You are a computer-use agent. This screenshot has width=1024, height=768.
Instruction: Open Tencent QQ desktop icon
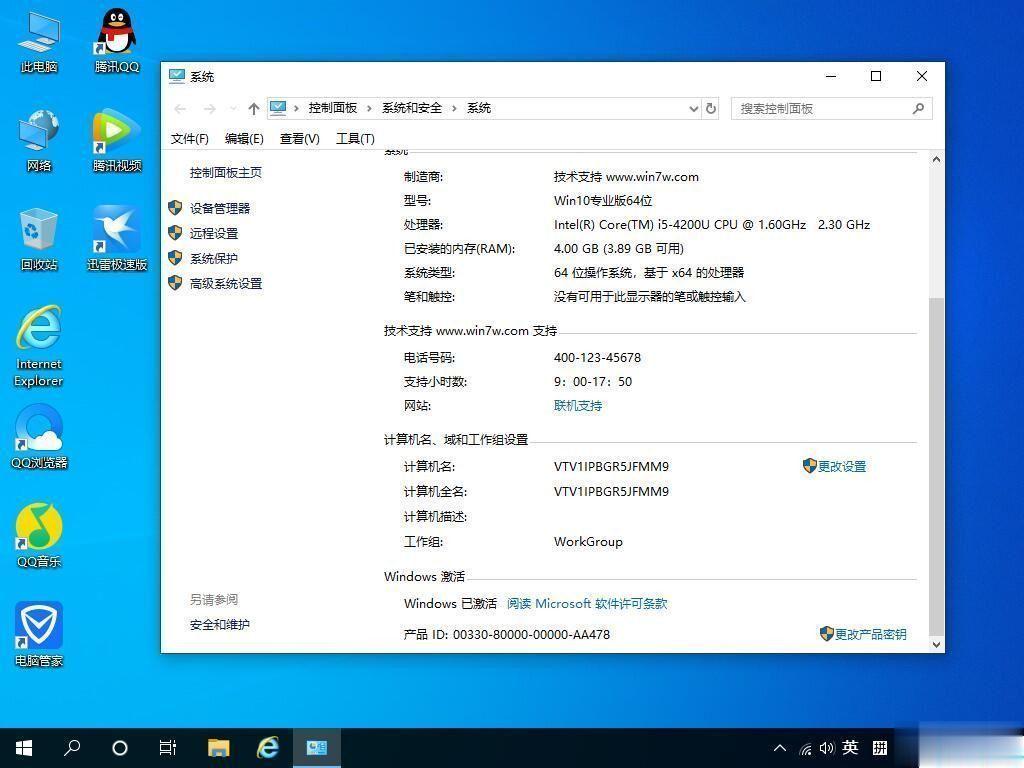coord(117,41)
